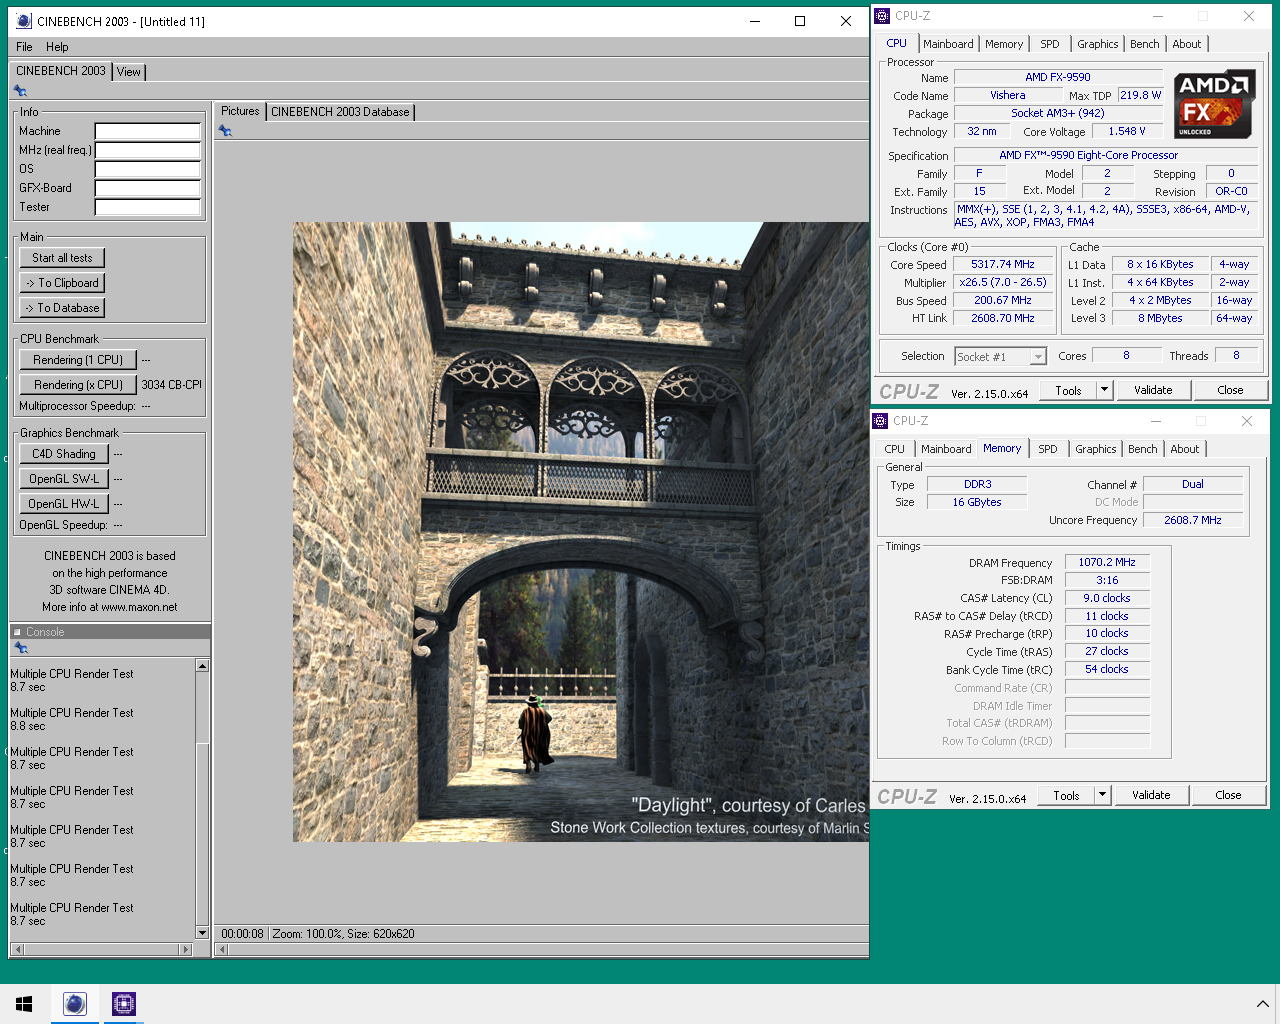Run OpenGL HW-L benchmark

pyautogui.click(x=64, y=504)
